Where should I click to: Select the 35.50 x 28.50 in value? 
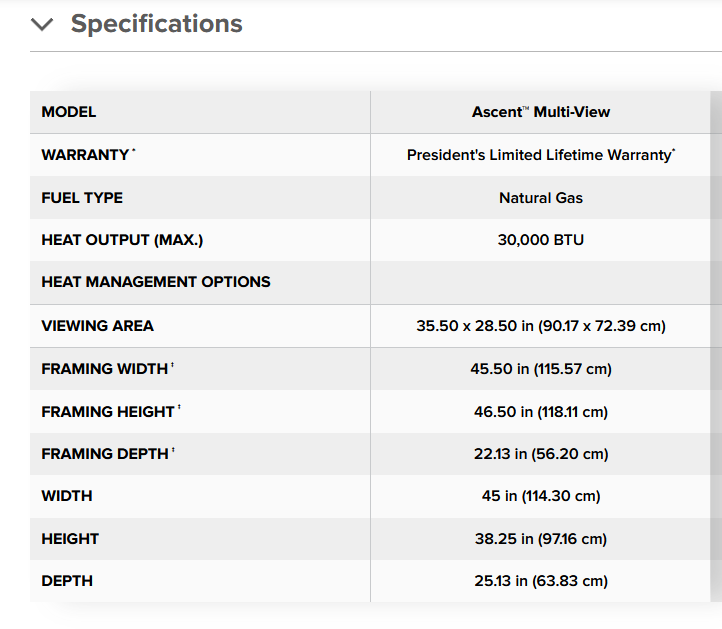click(540, 326)
